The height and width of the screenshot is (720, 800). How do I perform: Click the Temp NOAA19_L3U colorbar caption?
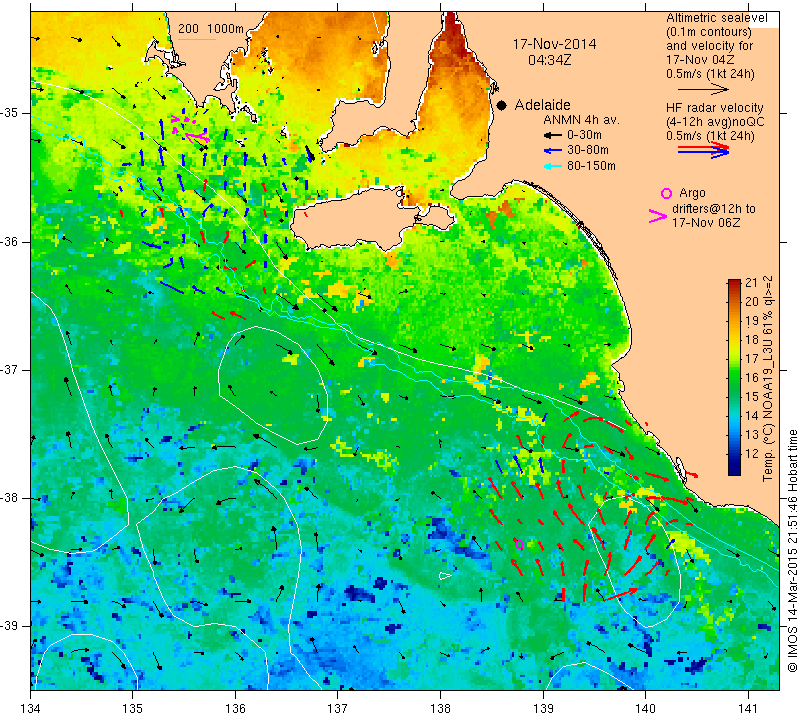(x=767, y=378)
